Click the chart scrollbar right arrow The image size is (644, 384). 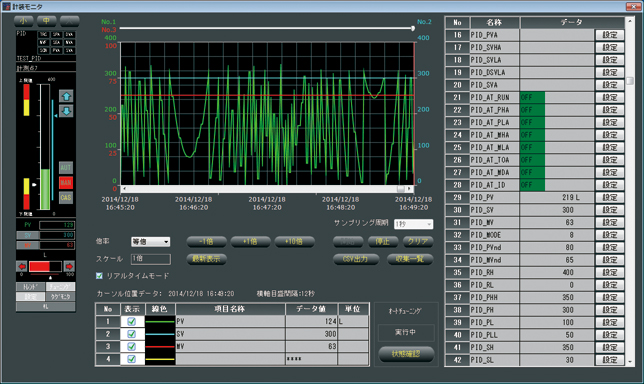click(x=409, y=189)
